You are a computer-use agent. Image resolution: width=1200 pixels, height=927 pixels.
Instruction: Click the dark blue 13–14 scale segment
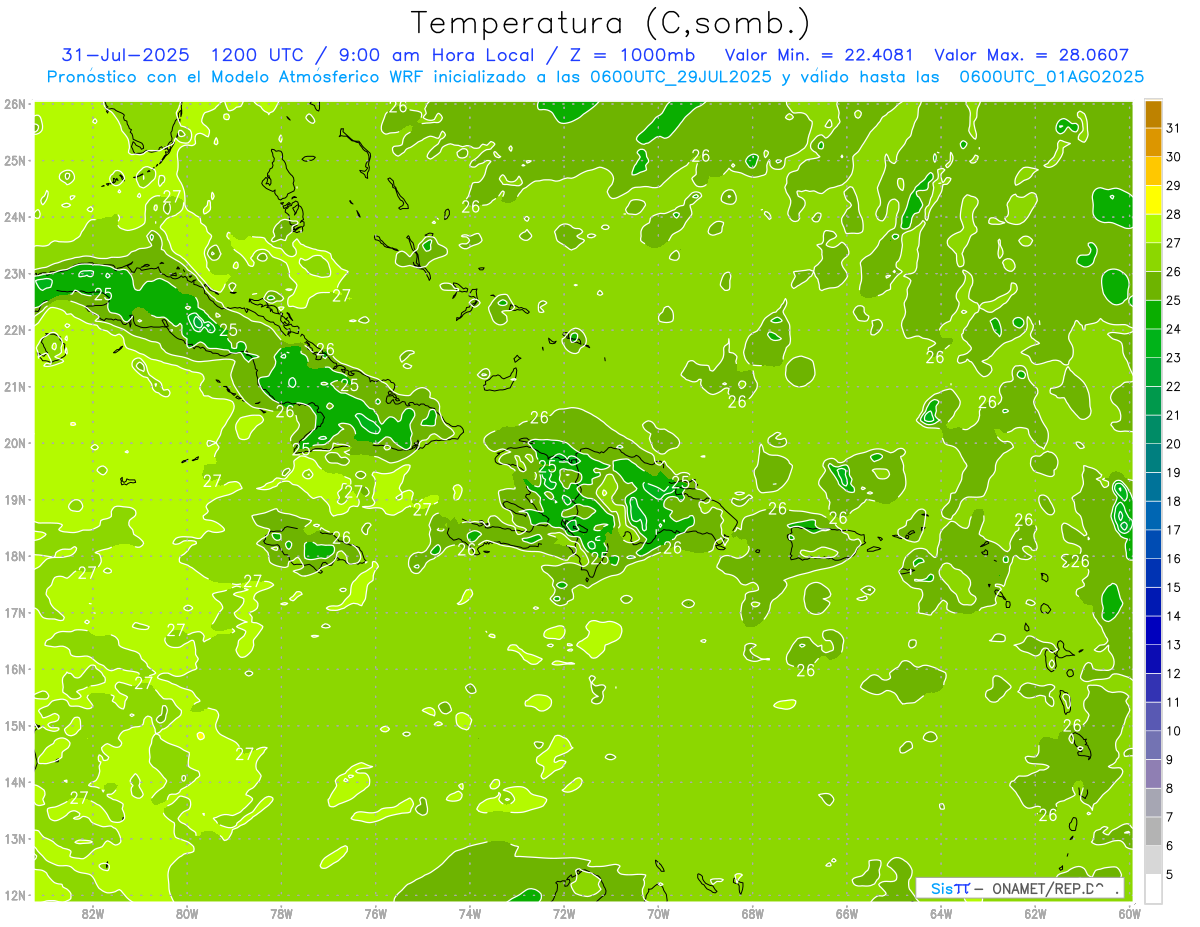point(1153,631)
